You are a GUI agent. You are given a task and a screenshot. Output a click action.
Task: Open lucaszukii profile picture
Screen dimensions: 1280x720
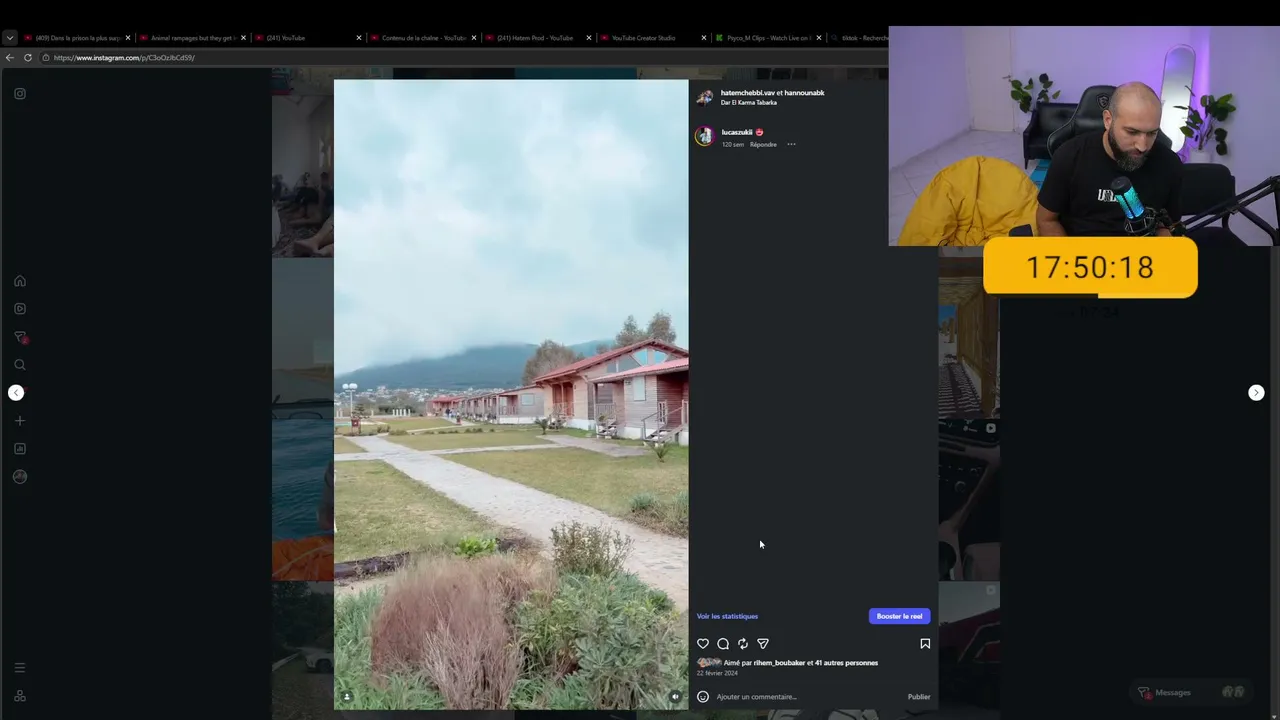pos(705,137)
